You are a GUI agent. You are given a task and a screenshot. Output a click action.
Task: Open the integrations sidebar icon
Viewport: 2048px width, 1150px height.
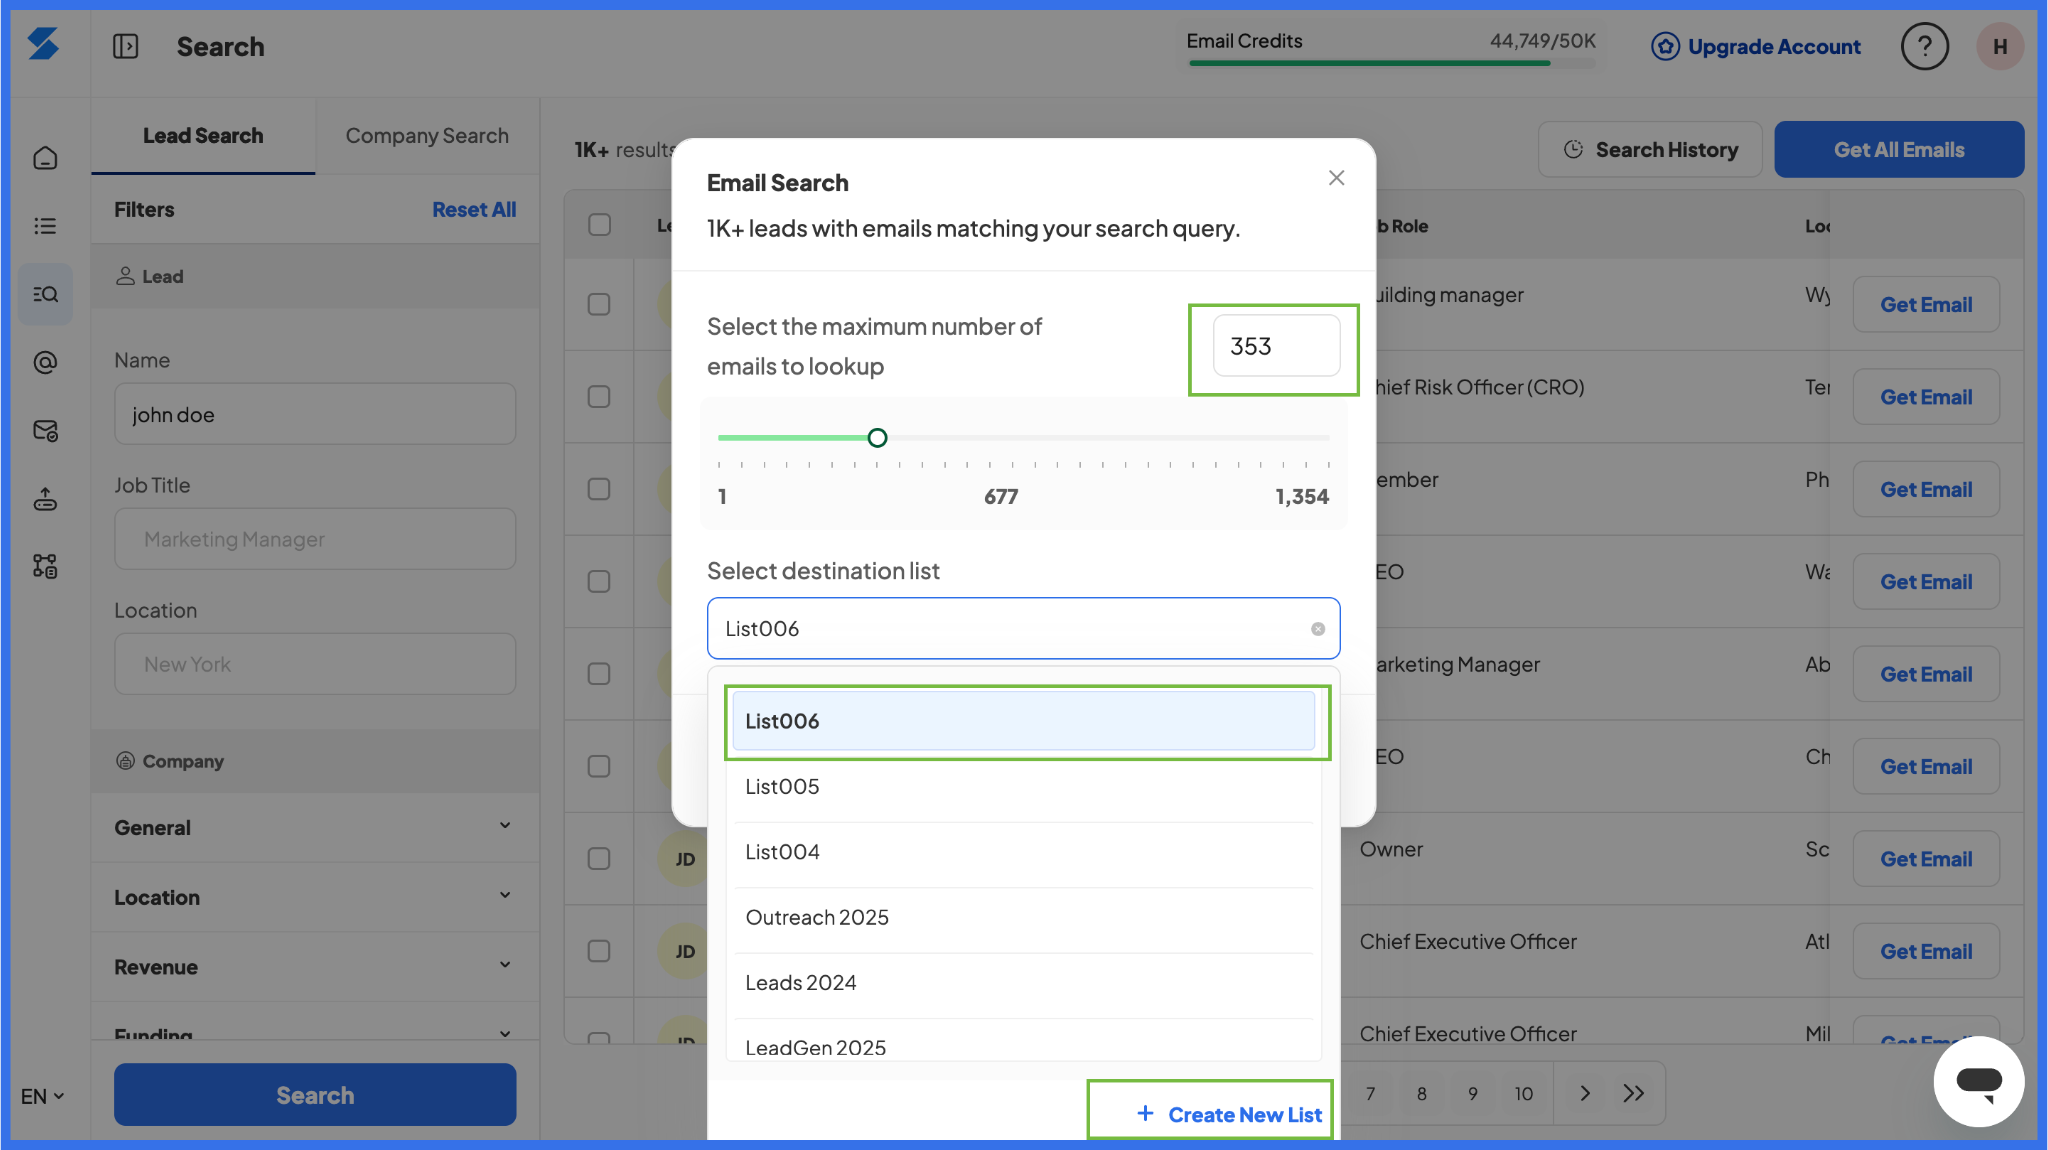click(x=45, y=566)
